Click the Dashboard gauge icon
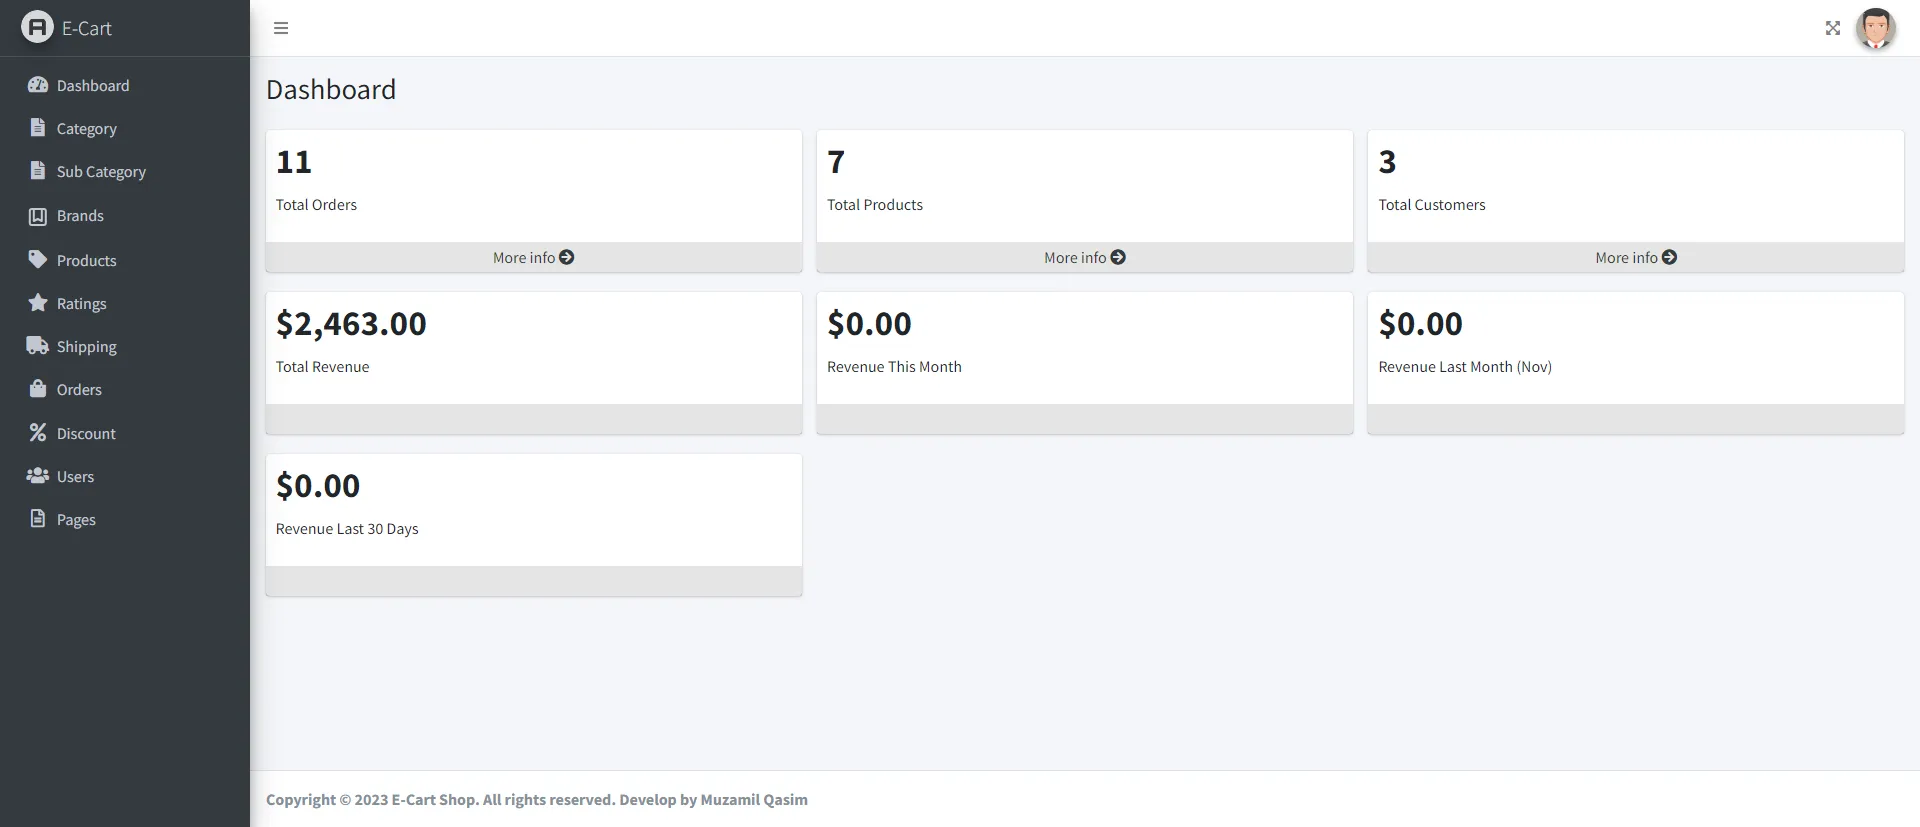The image size is (1920, 827). (x=38, y=85)
